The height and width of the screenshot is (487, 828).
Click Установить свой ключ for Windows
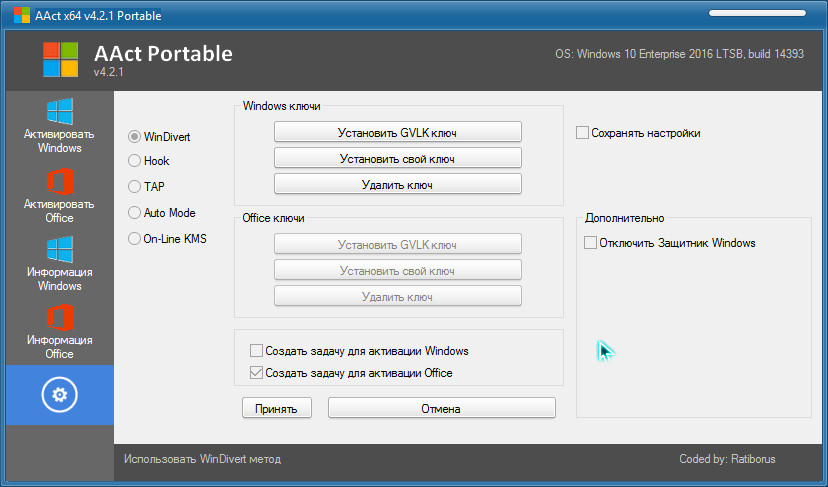tap(398, 158)
